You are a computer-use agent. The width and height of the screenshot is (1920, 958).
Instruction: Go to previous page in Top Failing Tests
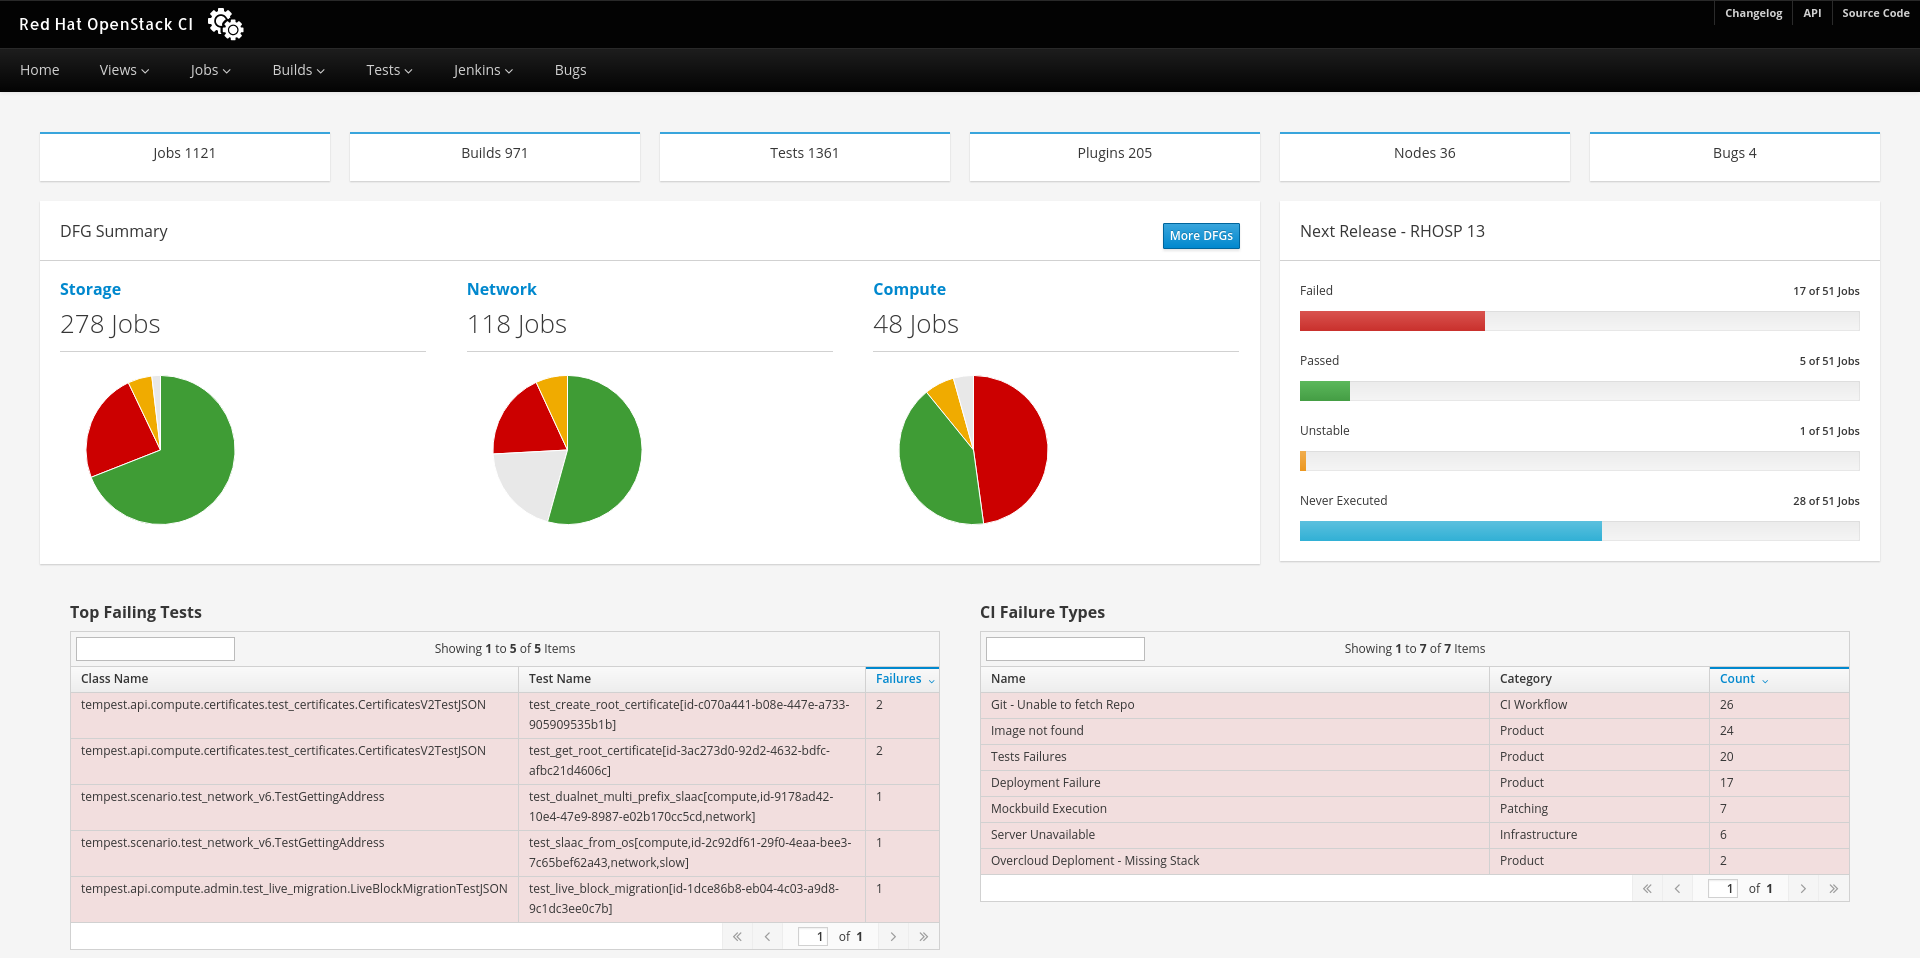(767, 937)
